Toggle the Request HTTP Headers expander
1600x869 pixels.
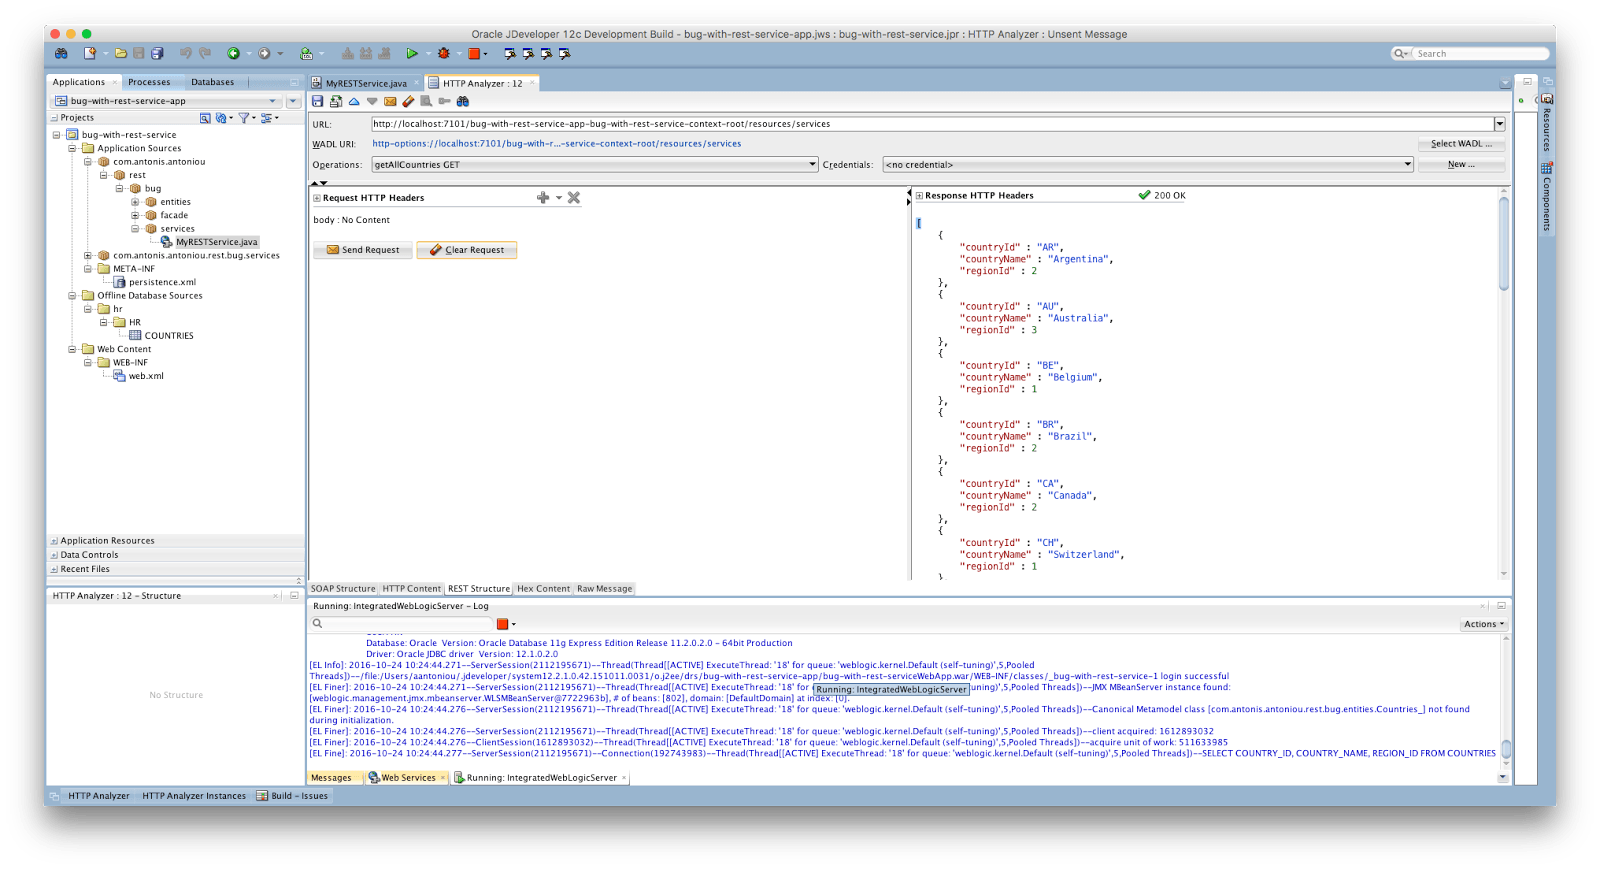pyautogui.click(x=316, y=198)
